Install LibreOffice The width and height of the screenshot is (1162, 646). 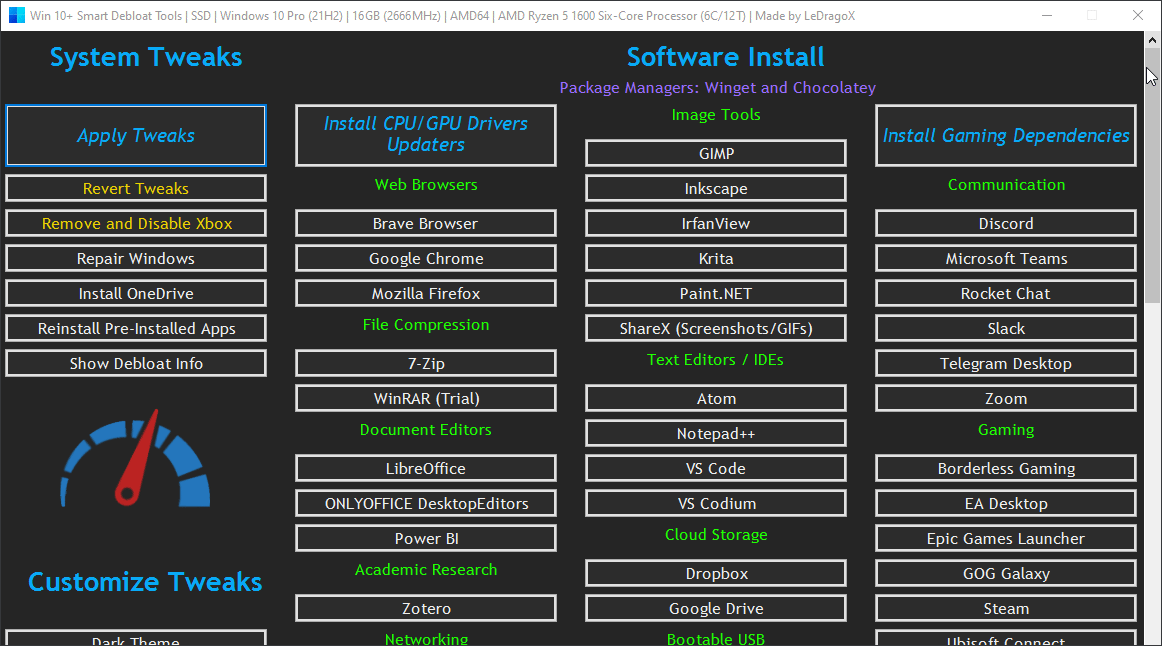tap(426, 468)
